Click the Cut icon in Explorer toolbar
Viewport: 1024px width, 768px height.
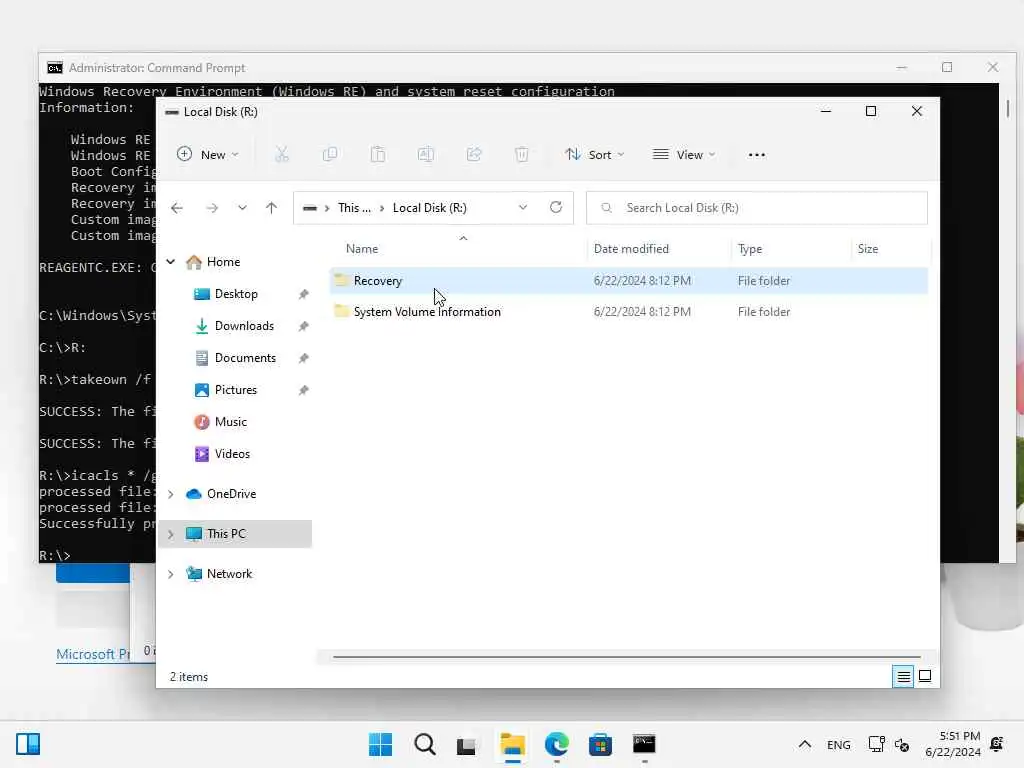[281, 155]
